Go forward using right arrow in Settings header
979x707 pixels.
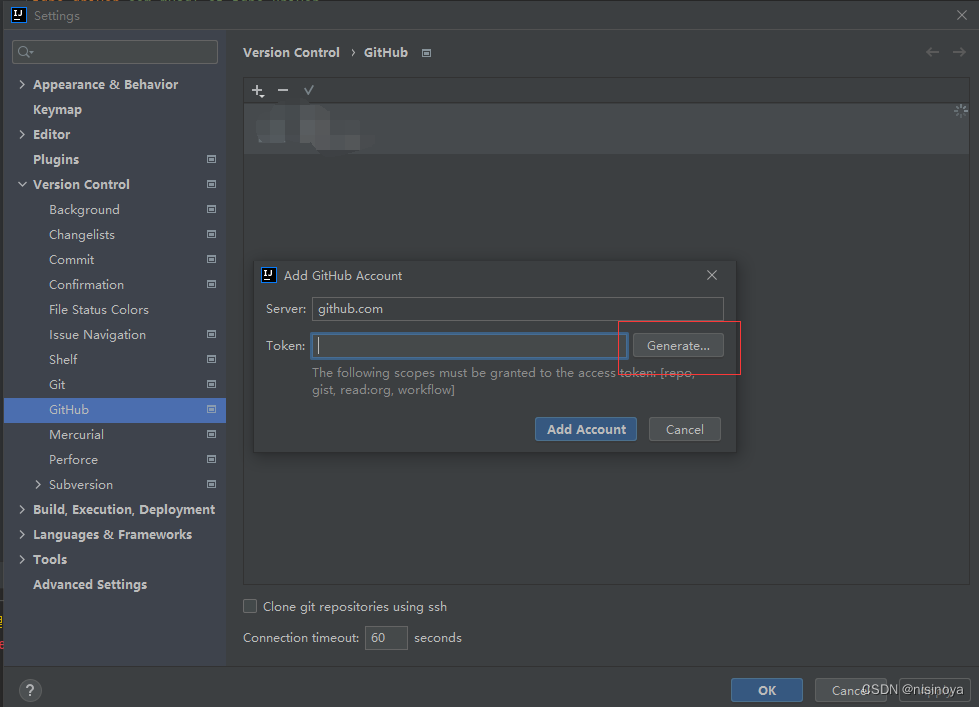click(959, 52)
